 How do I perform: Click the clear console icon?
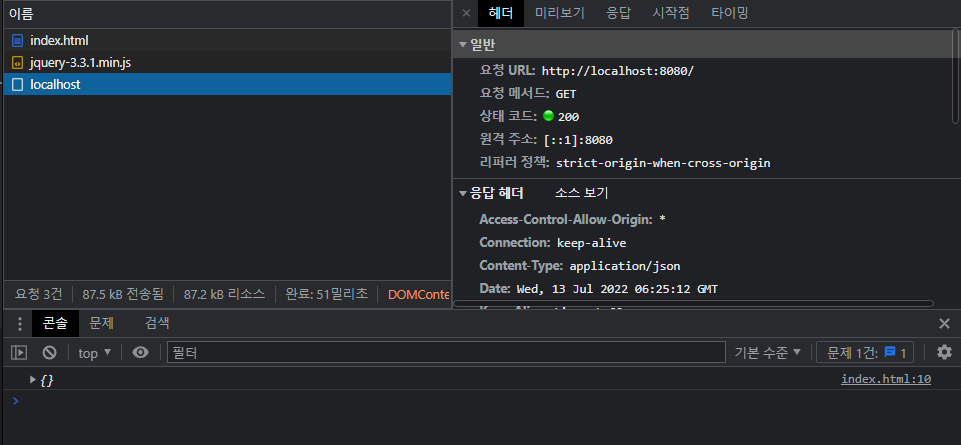coord(49,352)
